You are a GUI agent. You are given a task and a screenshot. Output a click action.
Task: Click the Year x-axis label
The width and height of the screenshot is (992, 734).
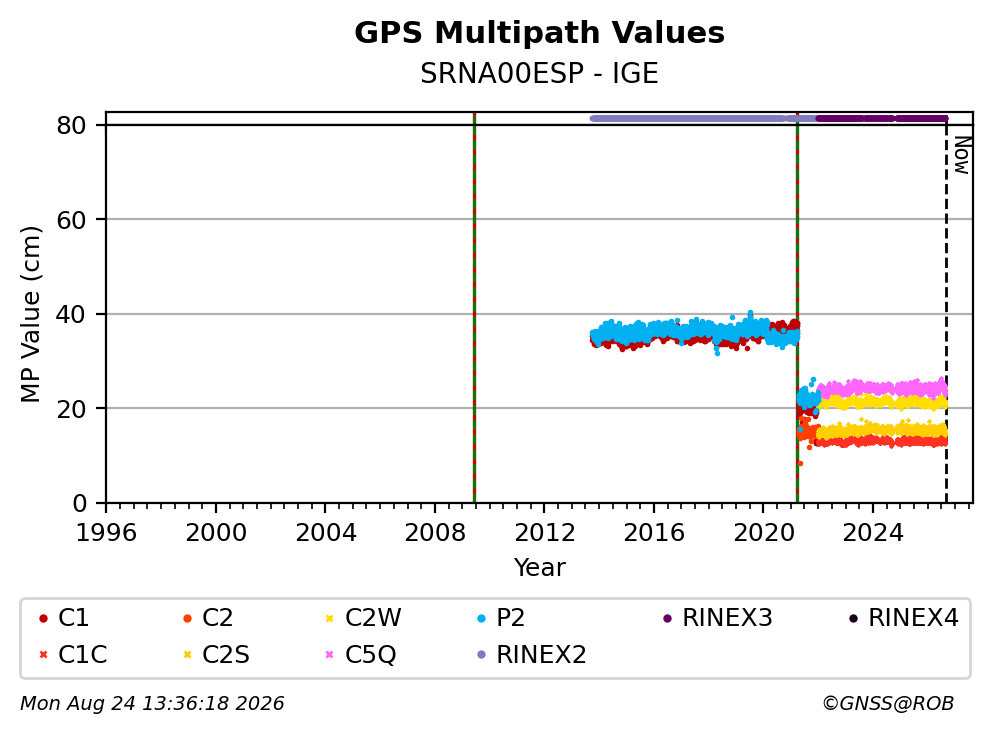[539, 567]
